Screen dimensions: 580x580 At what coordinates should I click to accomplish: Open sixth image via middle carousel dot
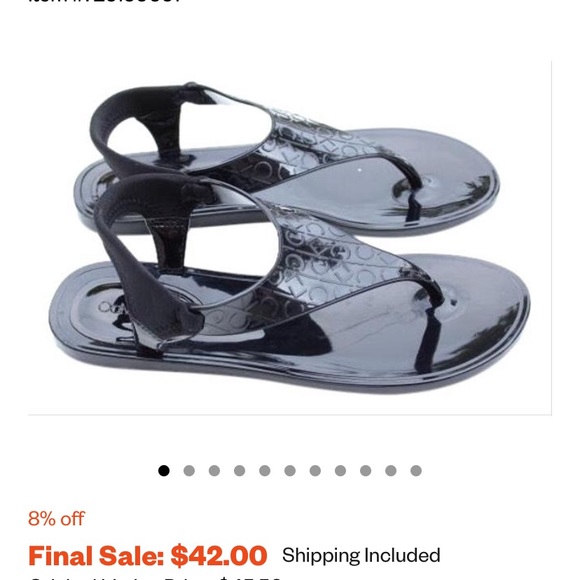pyautogui.click(x=290, y=471)
